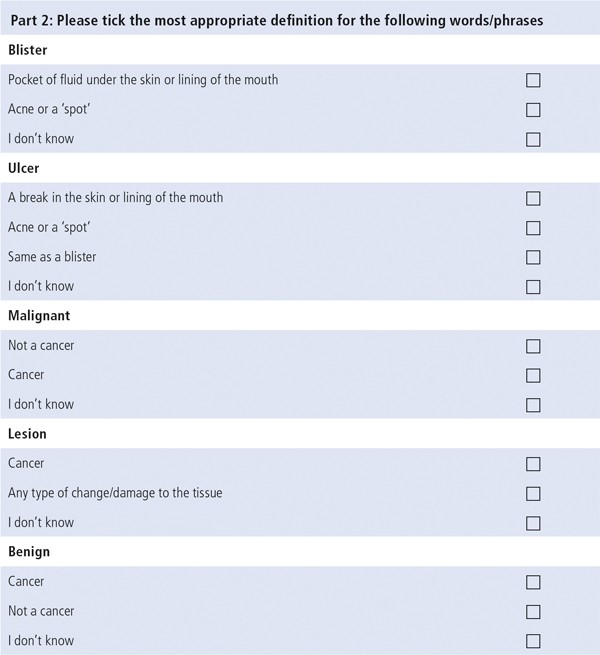Tick 'I don't know' under Benign
The width and height of the screenshot is (600, 655).
[533, 641]
